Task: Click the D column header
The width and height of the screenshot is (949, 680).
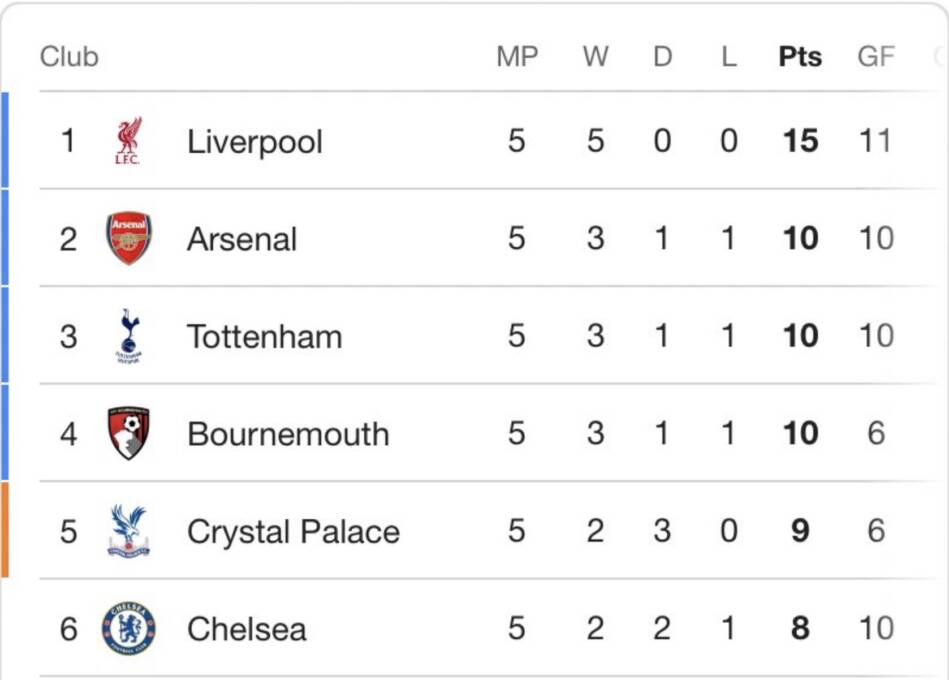Action: coord(662,57)
